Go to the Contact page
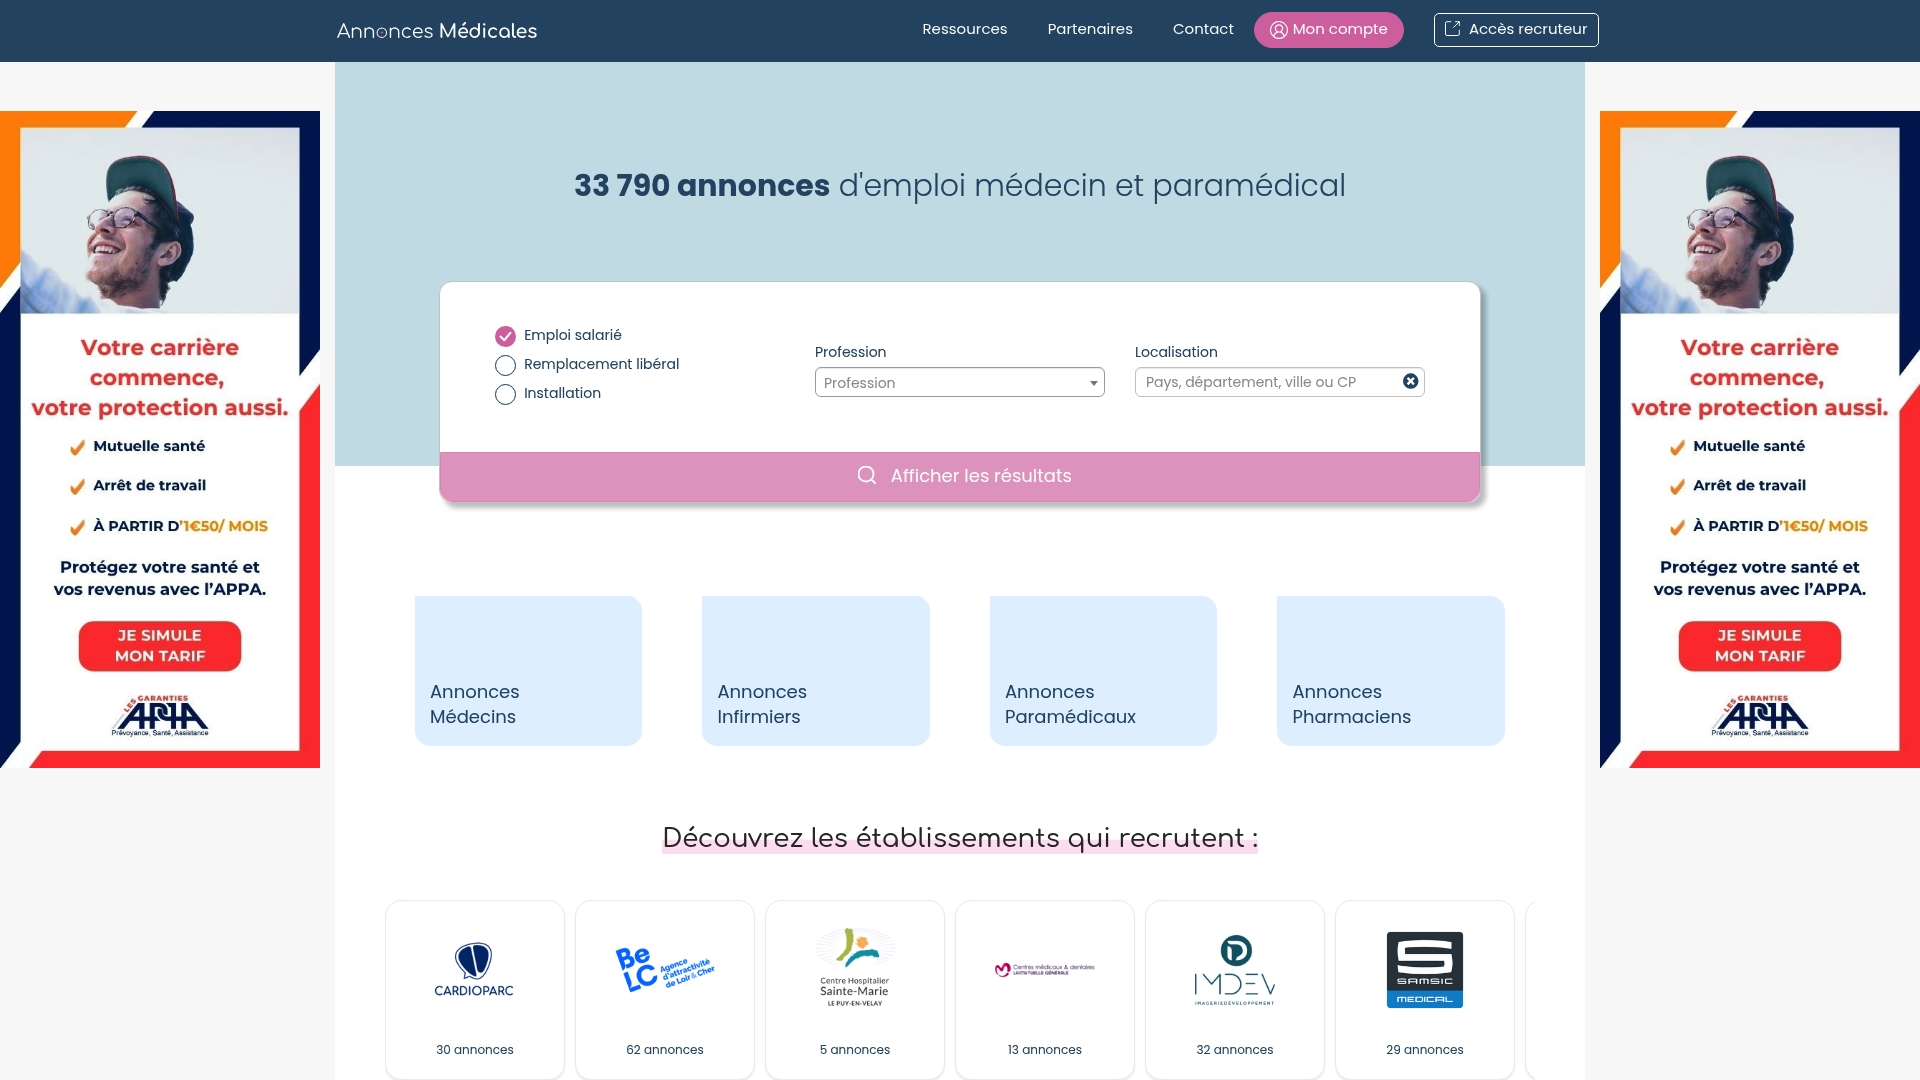Screen dimensions: 1920x1080 [x=1203, y=29]
